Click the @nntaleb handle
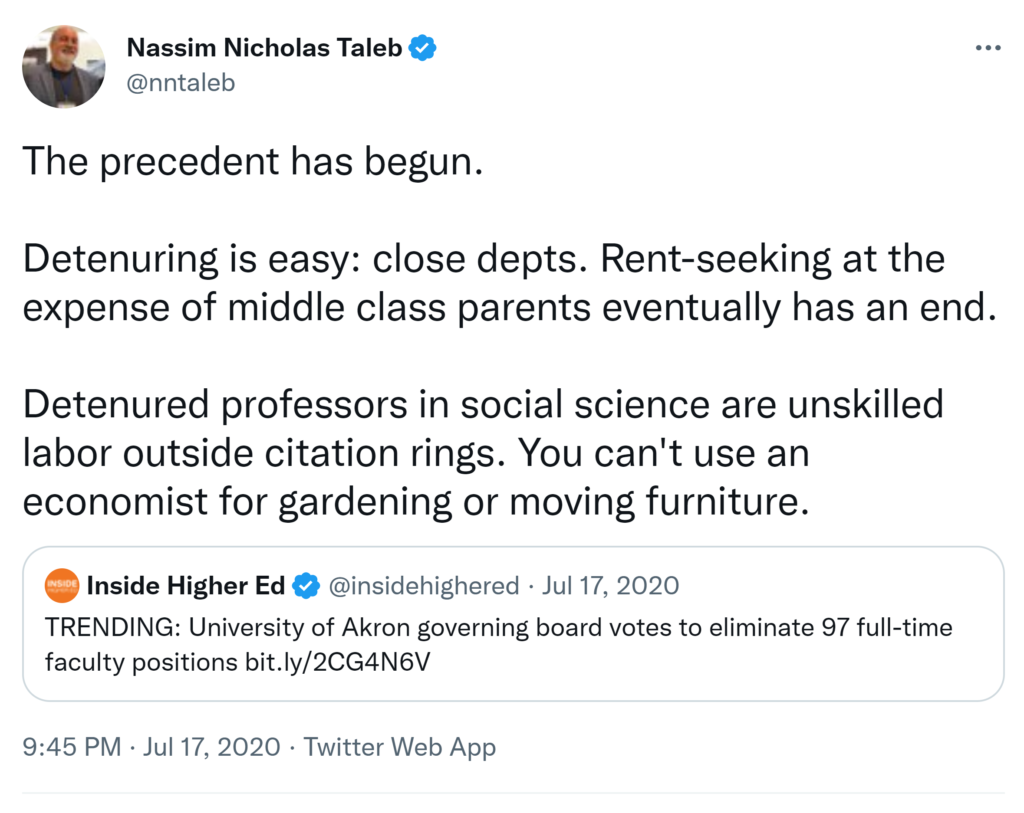 pyautogui.click(x=181, y=83)
